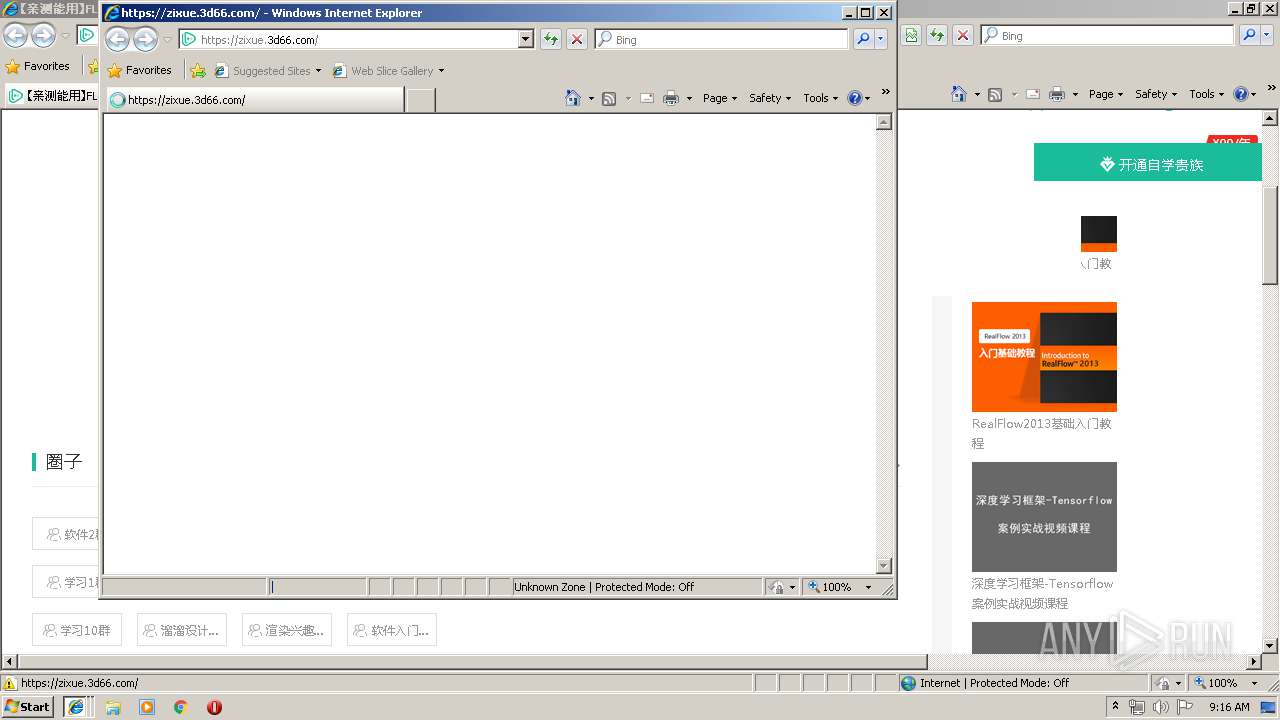Show hidden icons arrow in system tray

click(x=1115, y=707)
